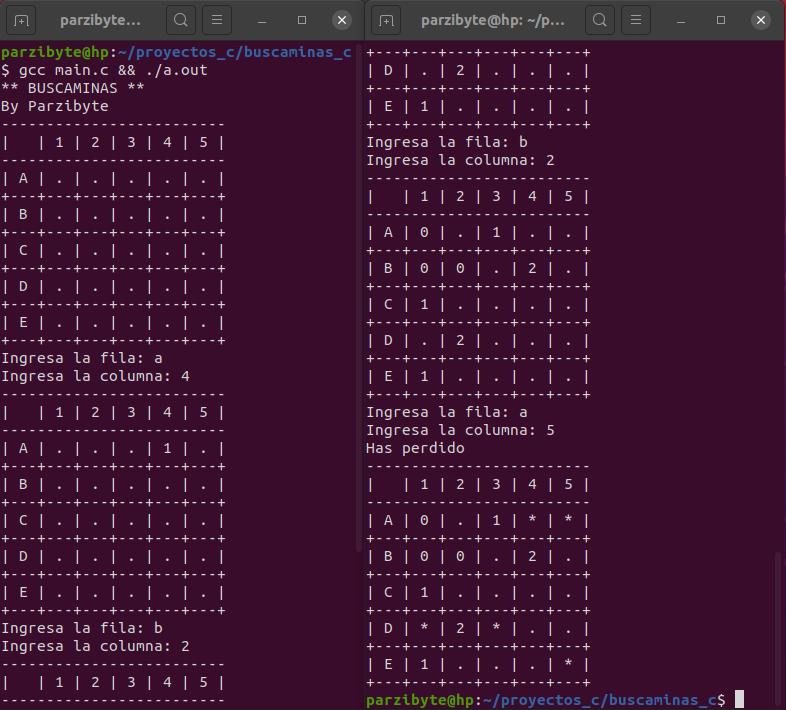This screenshot has width=786, height=710.
Task: Click 'Ingresa la columna: 2' in right terminal
Action: [x=460, y=160]
